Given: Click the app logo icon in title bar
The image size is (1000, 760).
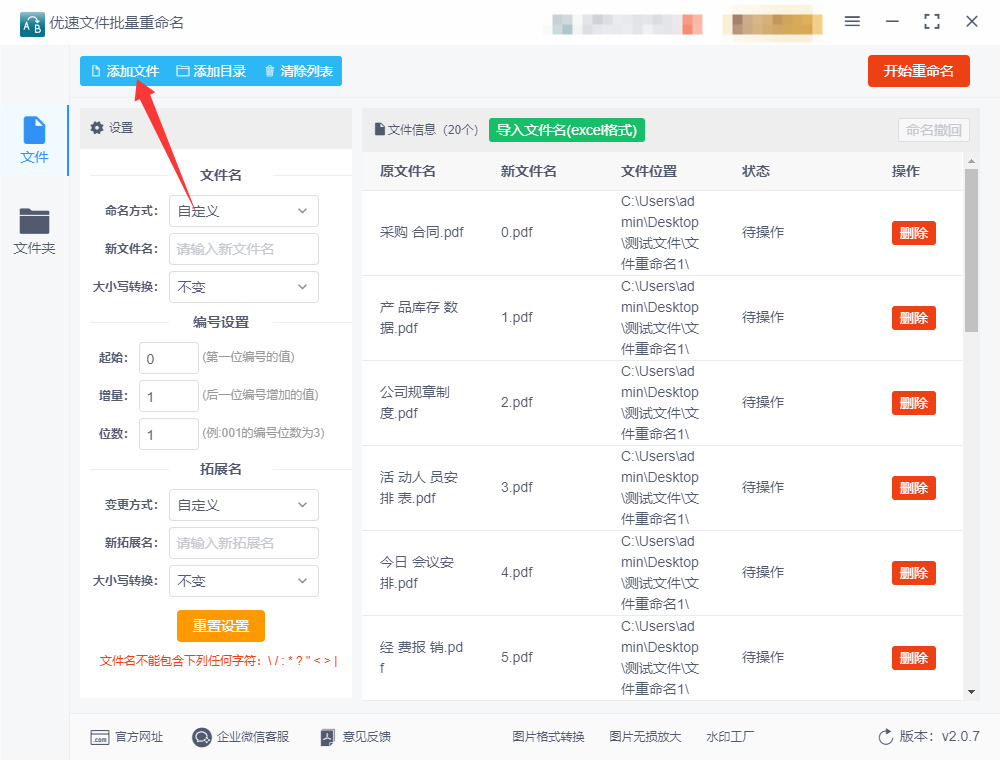Looking at the screenshot, I should tap(32, 24).
